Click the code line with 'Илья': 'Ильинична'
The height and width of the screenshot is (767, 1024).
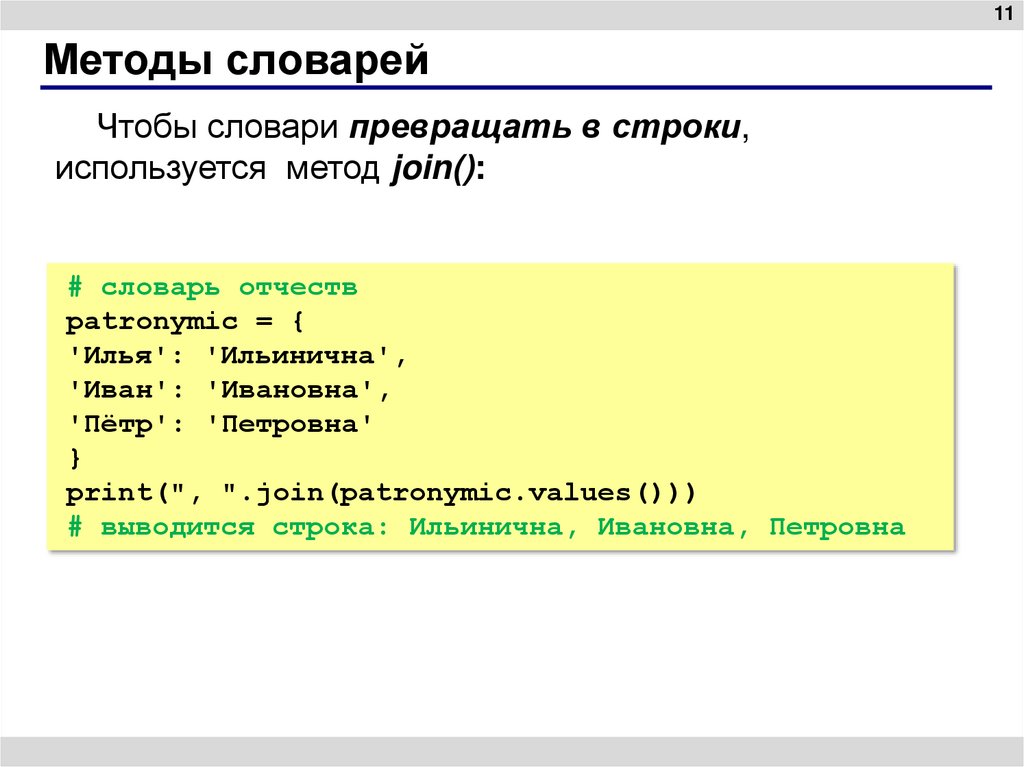[237, 355]
